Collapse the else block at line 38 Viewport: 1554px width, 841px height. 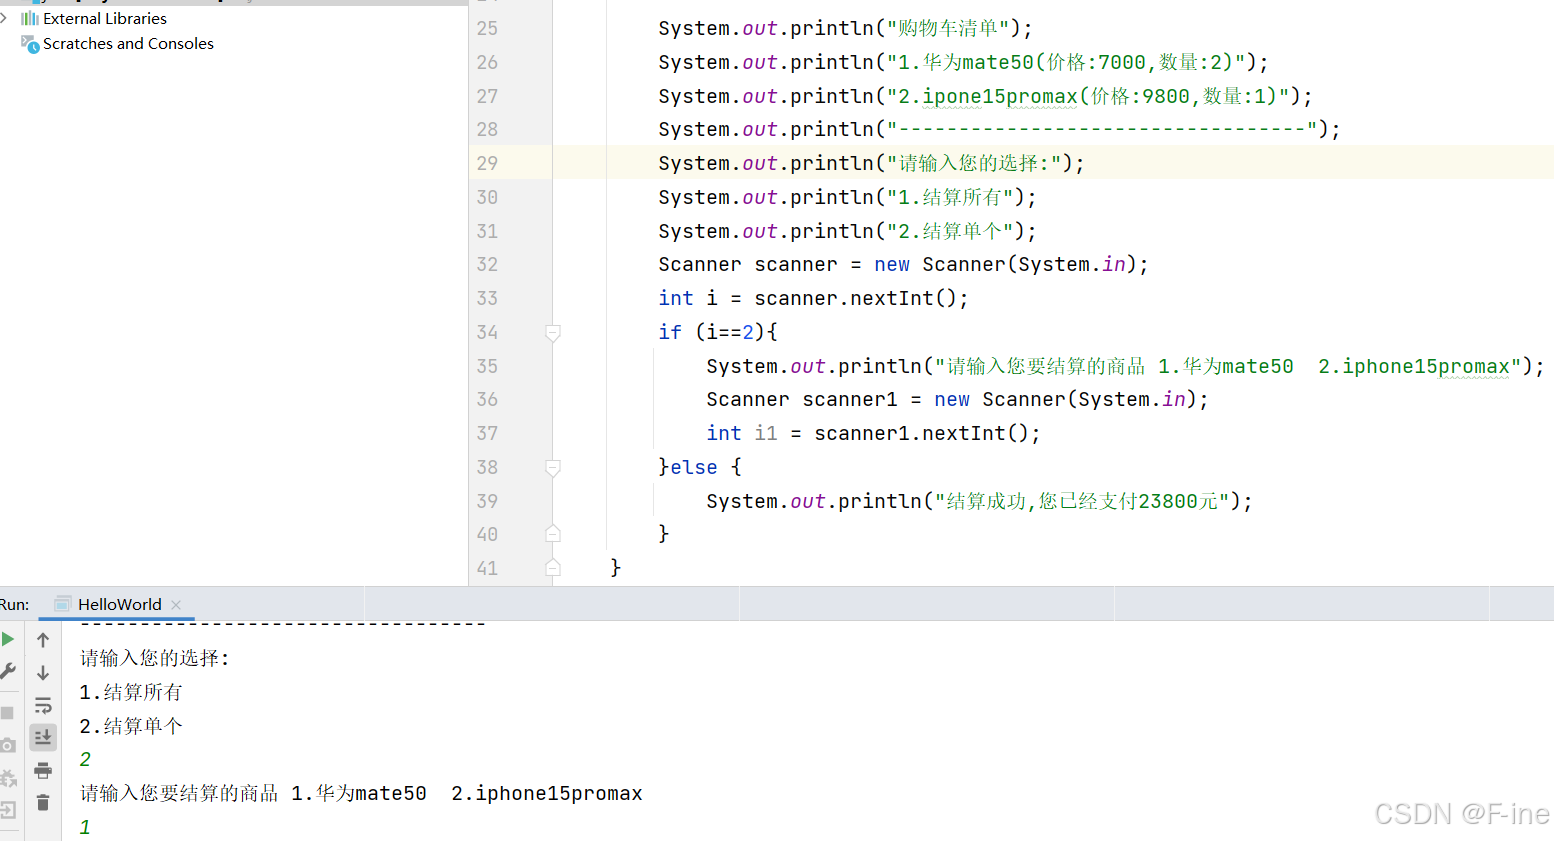point(553,467)
